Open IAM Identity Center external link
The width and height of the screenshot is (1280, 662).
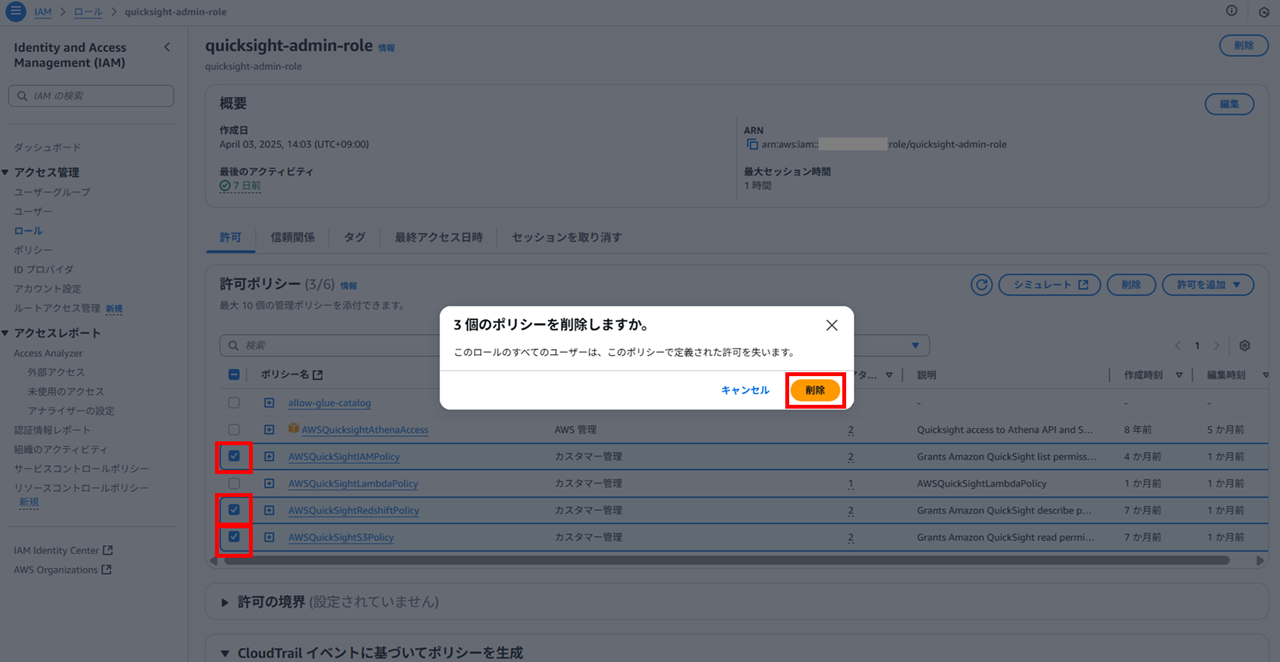63,550
